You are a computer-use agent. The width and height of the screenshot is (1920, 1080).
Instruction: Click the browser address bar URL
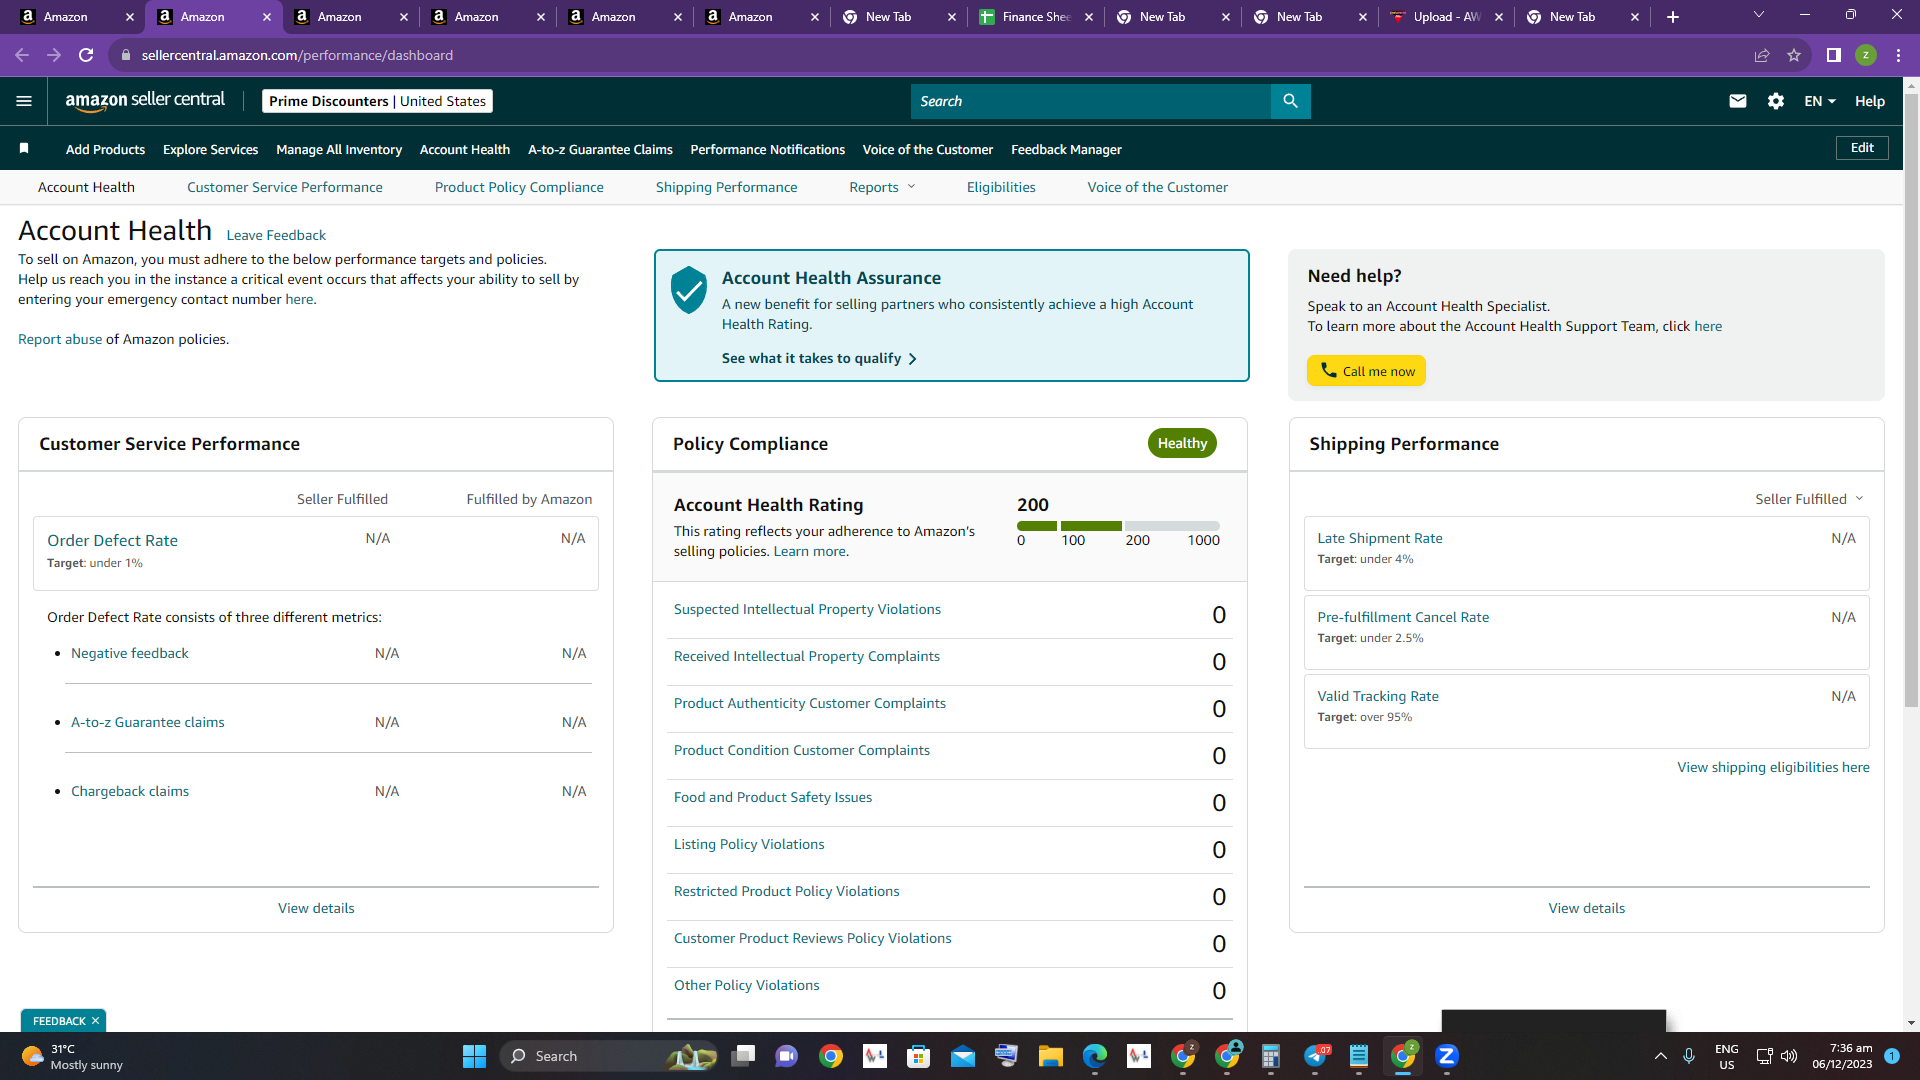297,55
